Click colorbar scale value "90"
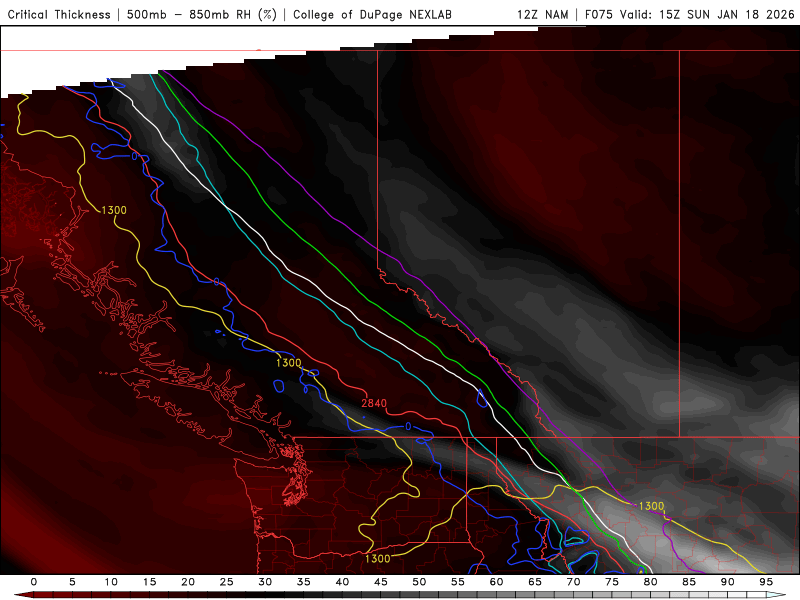Image resolution: width=800 pixels, height=600 pixels. click(727, 582)
